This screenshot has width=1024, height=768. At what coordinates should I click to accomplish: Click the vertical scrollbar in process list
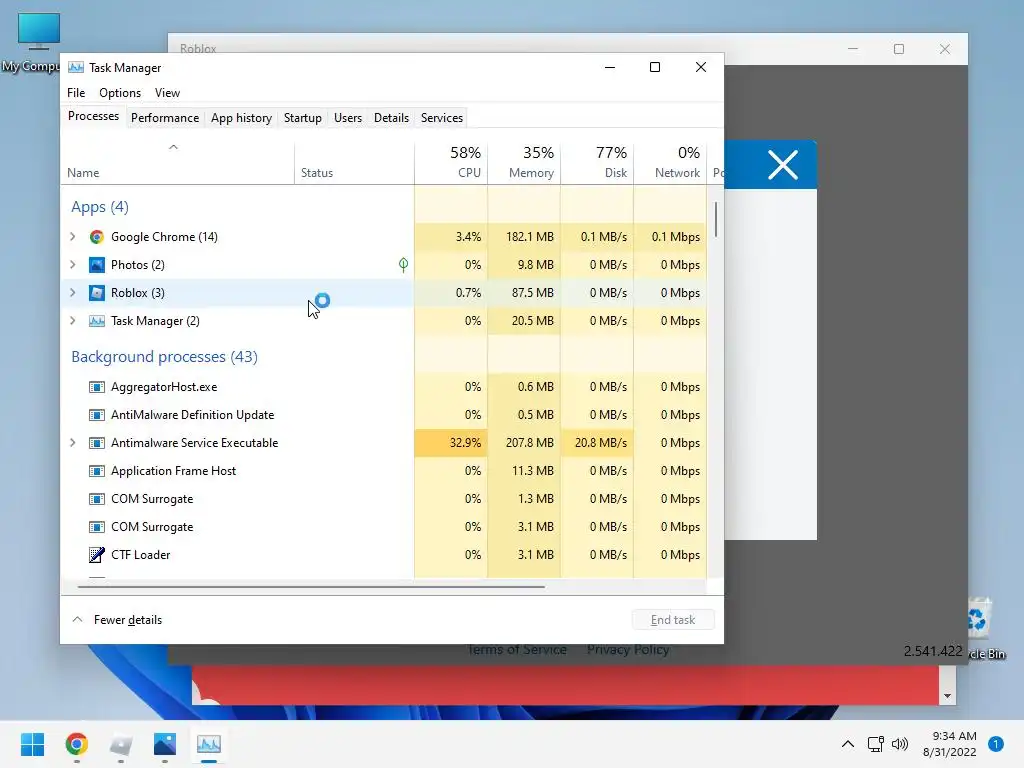(716, 219)
